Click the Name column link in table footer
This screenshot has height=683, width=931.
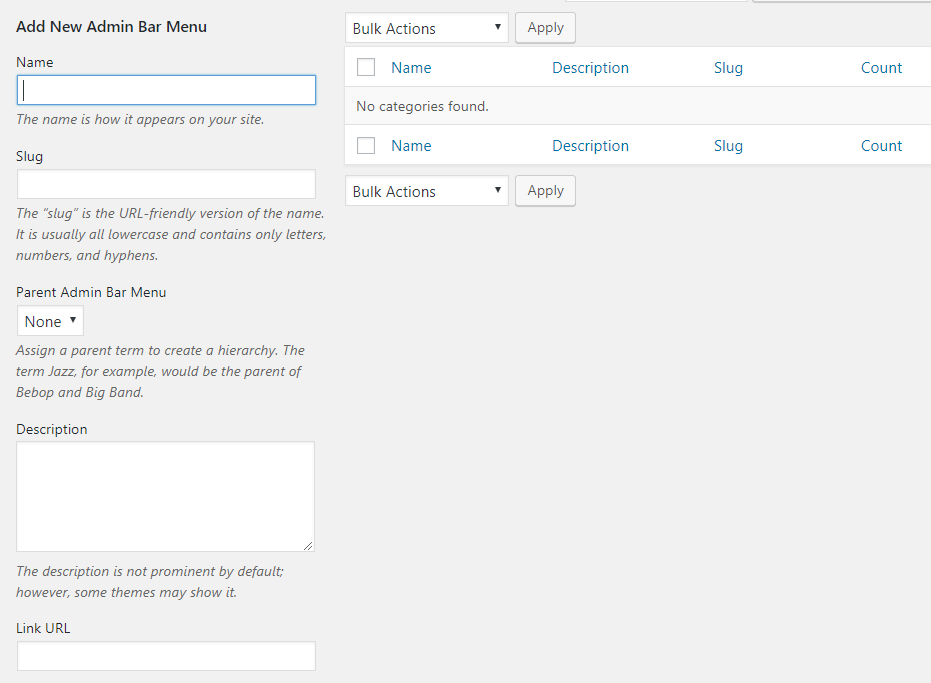(411, 146)
